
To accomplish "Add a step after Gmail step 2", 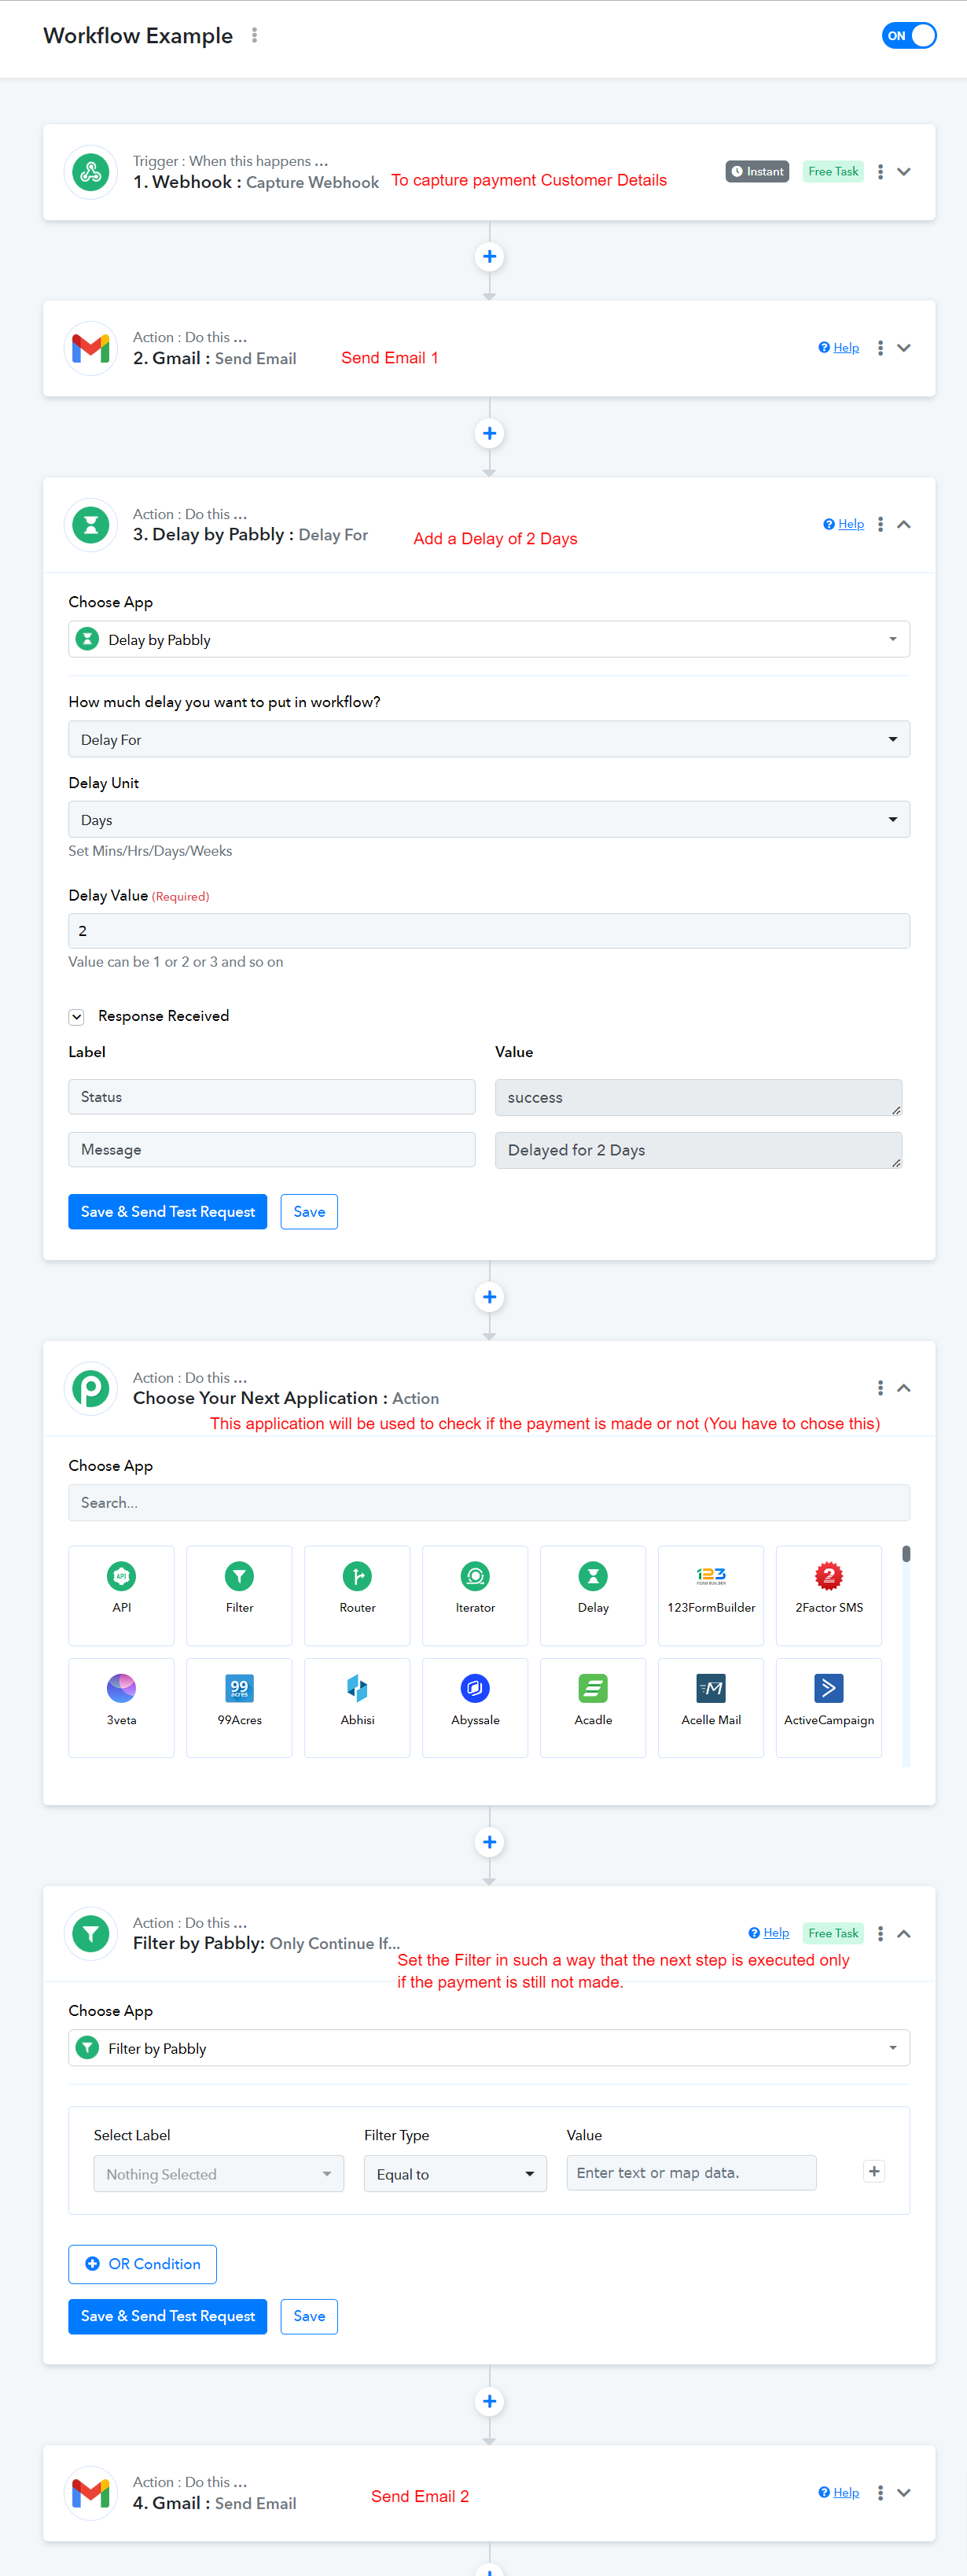I will point(489,434).
